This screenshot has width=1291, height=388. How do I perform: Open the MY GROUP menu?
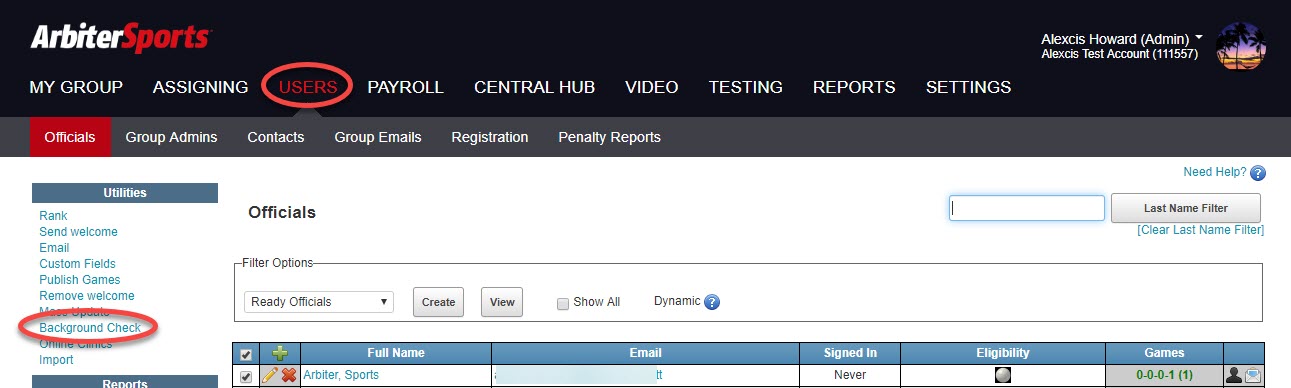tap(76, 87)
